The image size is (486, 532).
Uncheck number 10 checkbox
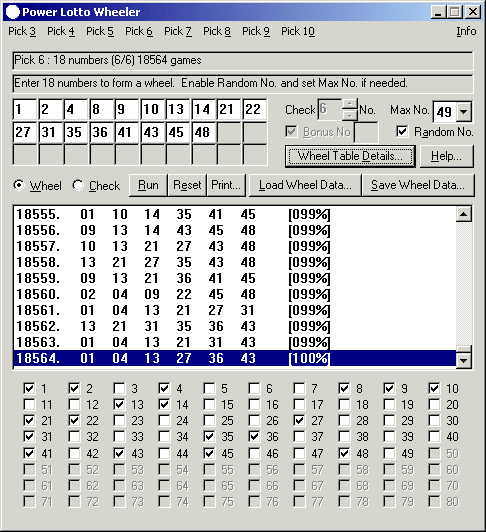[x=434, y=388]
